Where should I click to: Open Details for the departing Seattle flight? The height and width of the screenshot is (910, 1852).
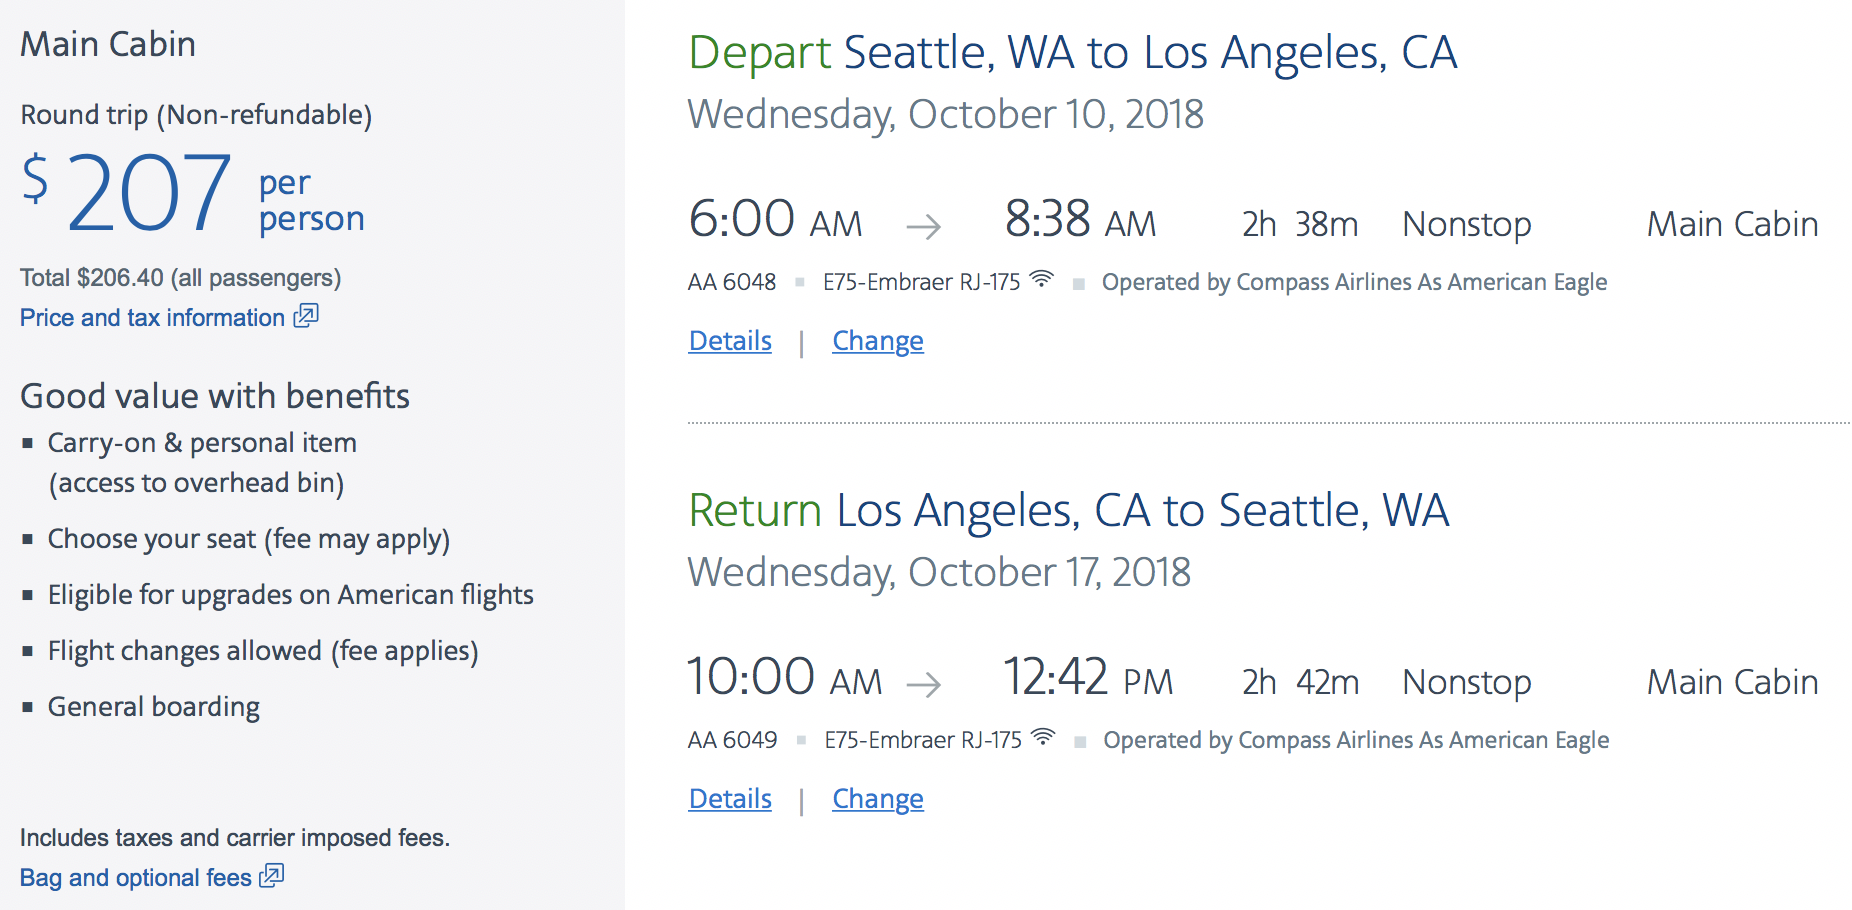[729, 340]
